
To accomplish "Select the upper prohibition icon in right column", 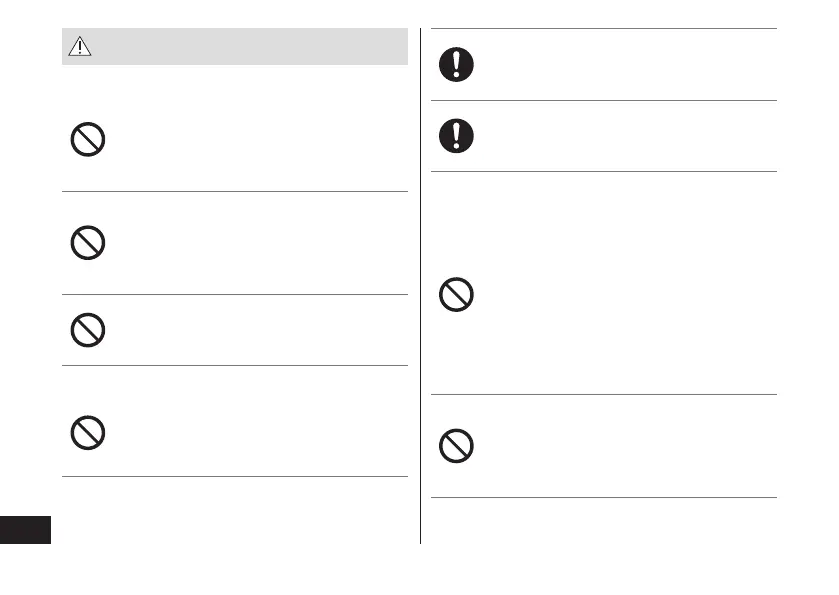I will tap(457, 294).
